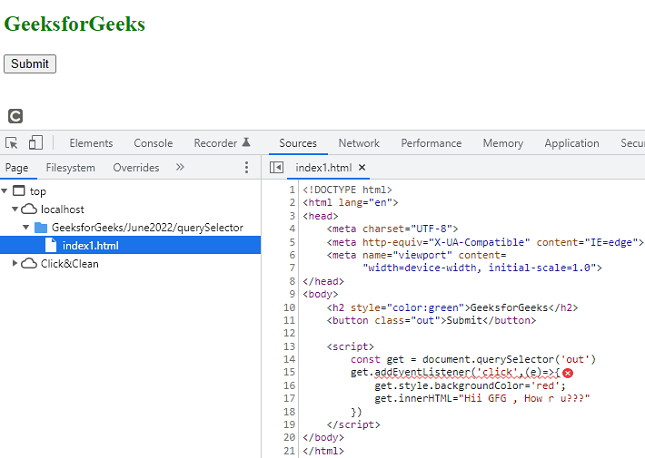Click the GeeksforGeeks heading on page

[x=74, y=23]
